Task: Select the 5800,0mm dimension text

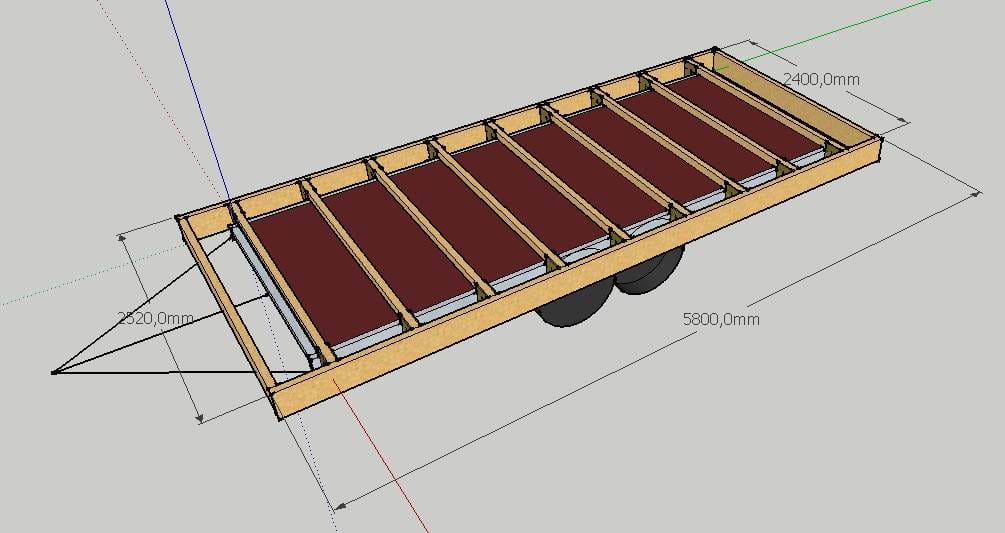Action: [720, 319]
